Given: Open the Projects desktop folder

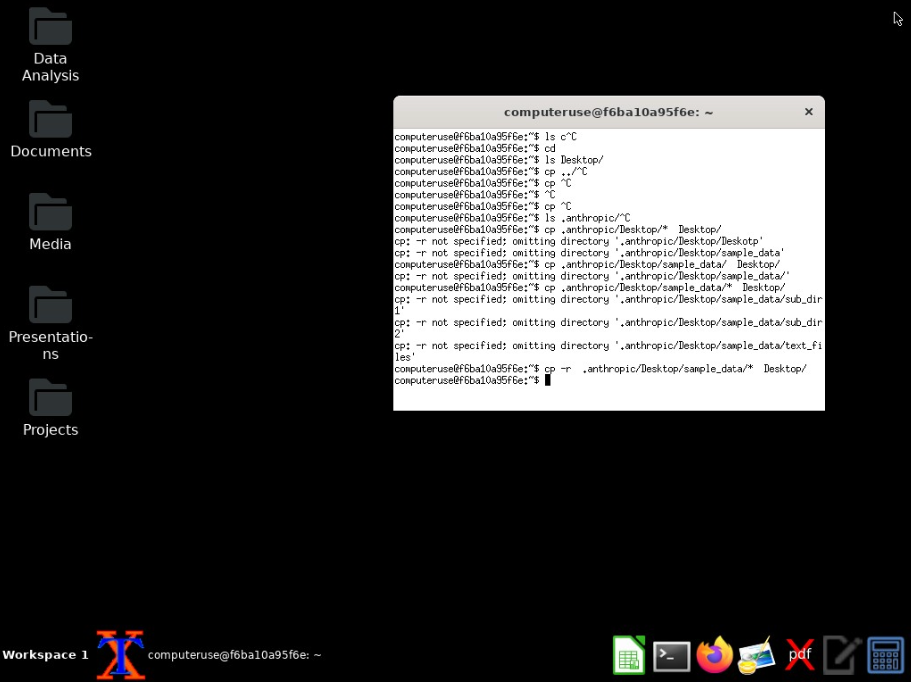Looking at the screenshot, I should click(x=50, y=408).
